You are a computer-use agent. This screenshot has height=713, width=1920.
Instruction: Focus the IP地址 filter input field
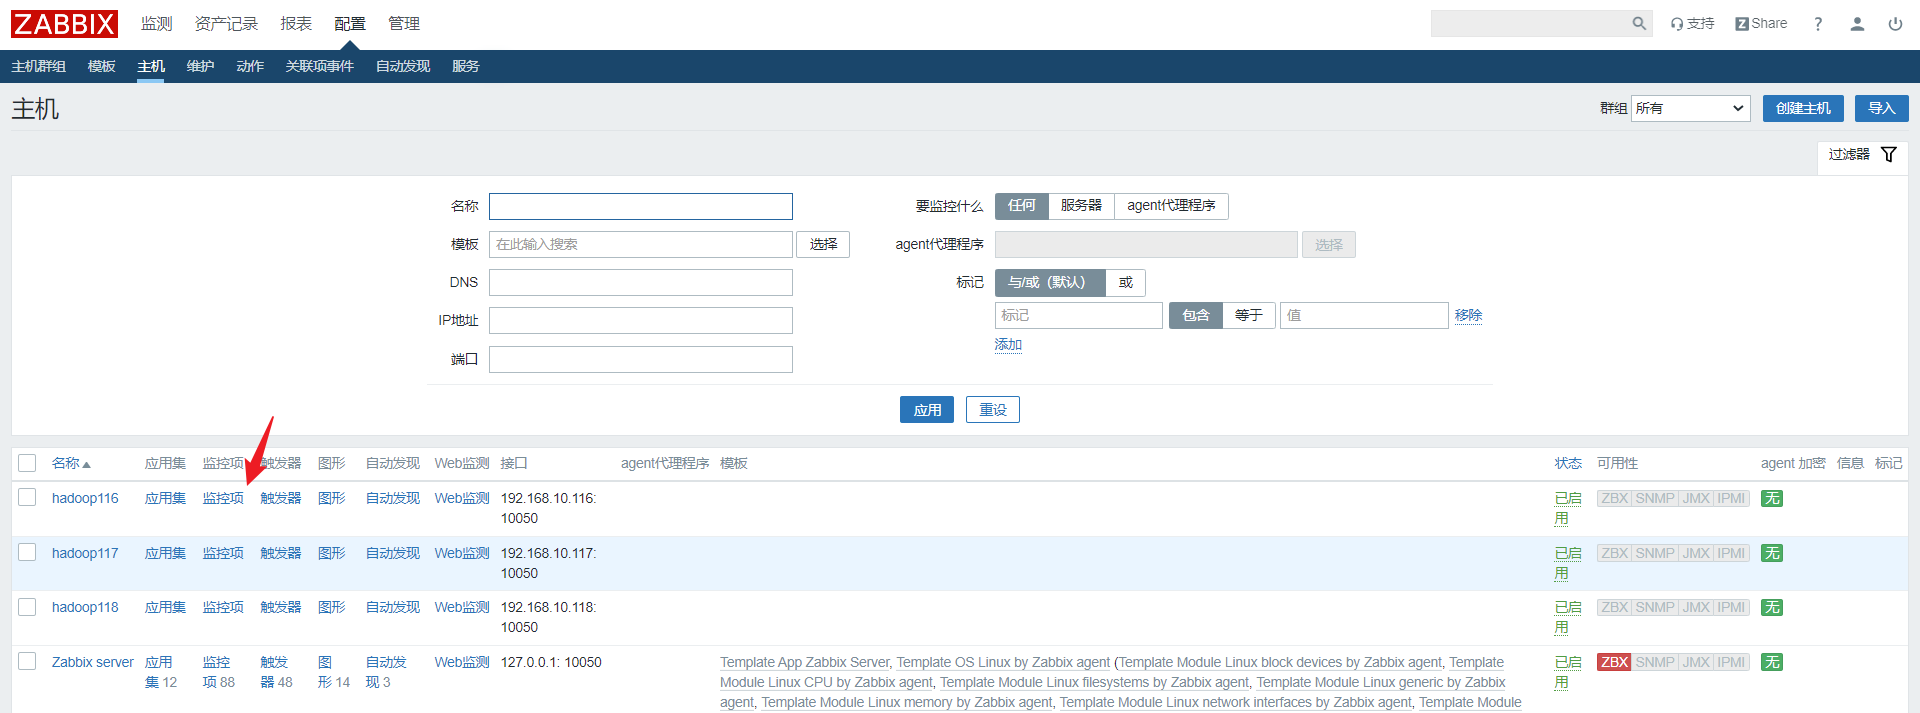coord(641,320)
